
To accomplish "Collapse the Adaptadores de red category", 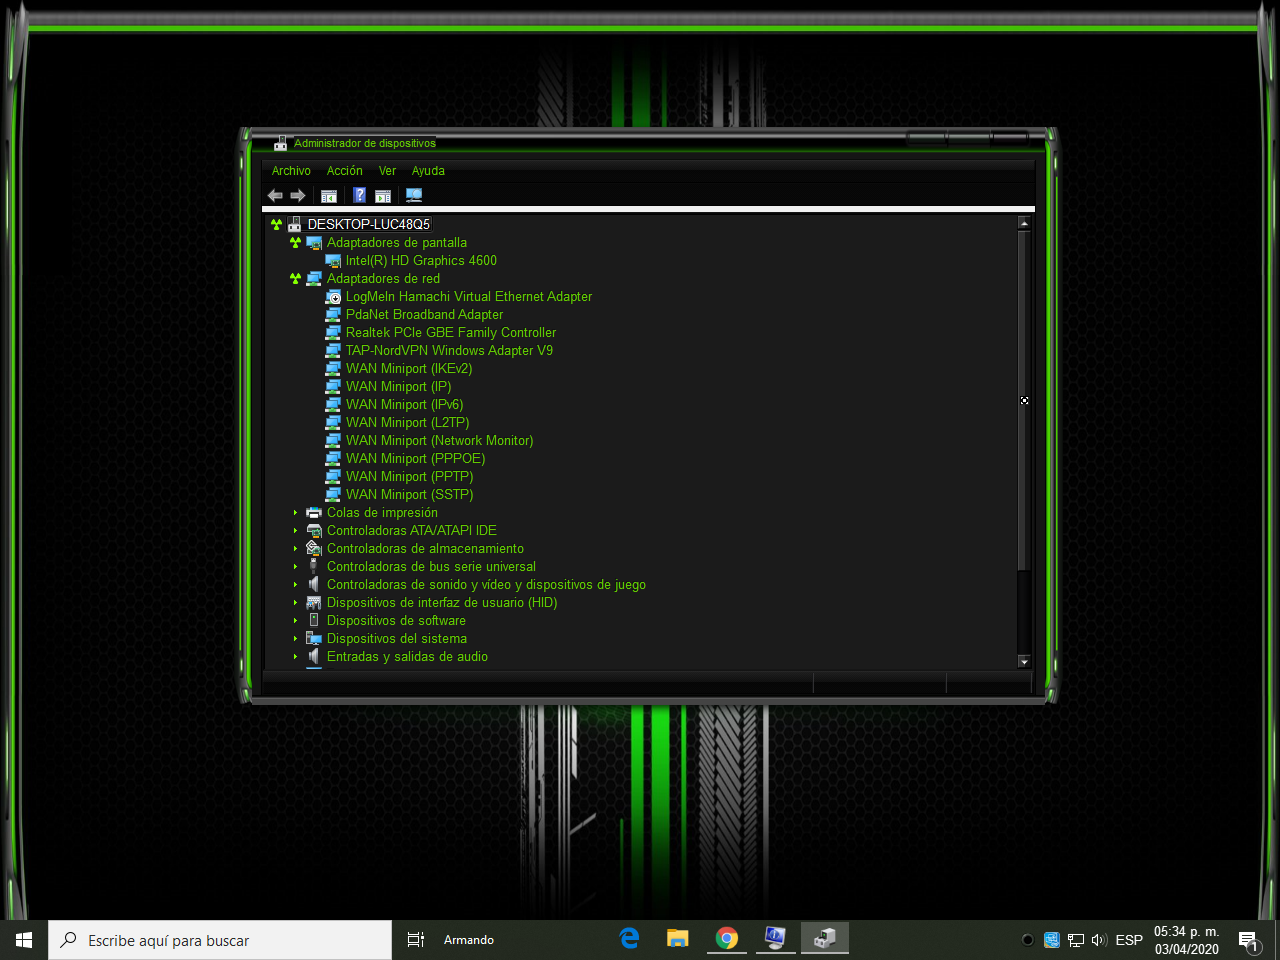I will (295, 279).
